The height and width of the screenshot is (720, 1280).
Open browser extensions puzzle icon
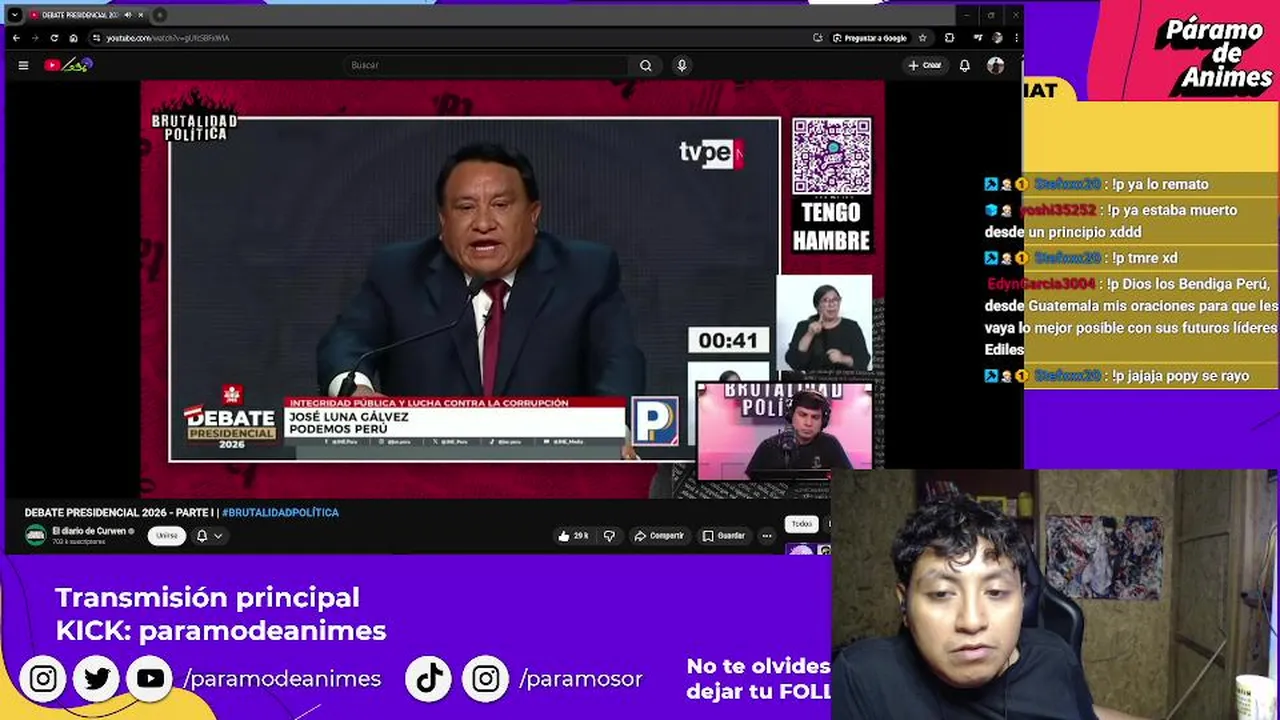(949, 38)
